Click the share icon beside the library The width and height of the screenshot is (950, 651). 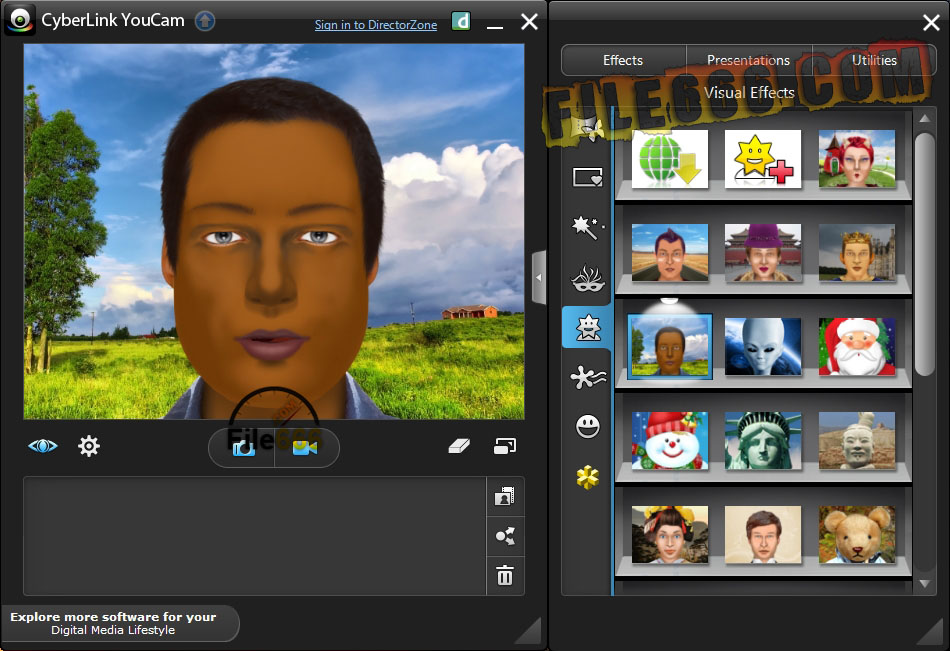click(505, 536)
